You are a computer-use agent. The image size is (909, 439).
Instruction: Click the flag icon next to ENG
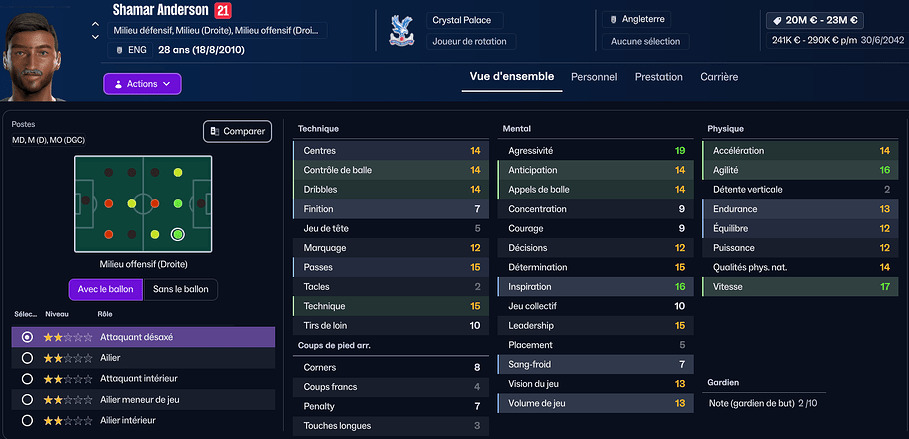coord(118,50)
